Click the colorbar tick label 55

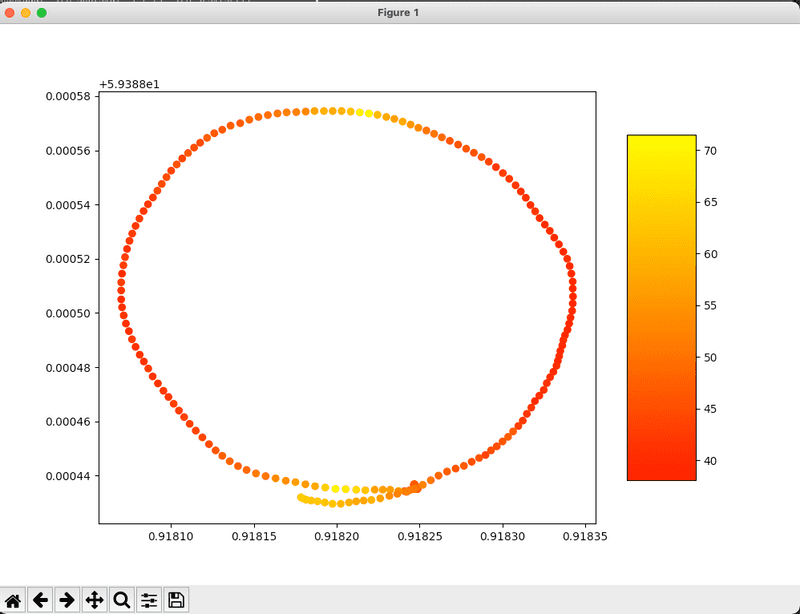[714, 305]
